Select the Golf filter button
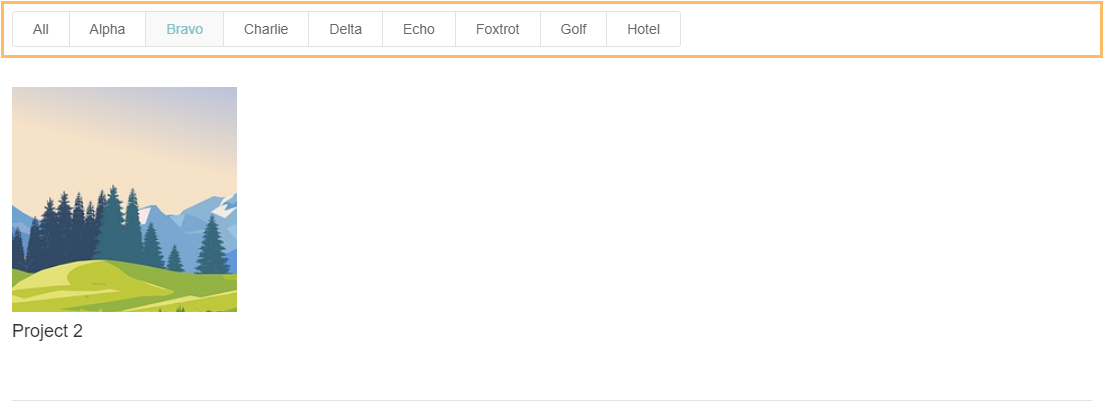 point(573,29)
